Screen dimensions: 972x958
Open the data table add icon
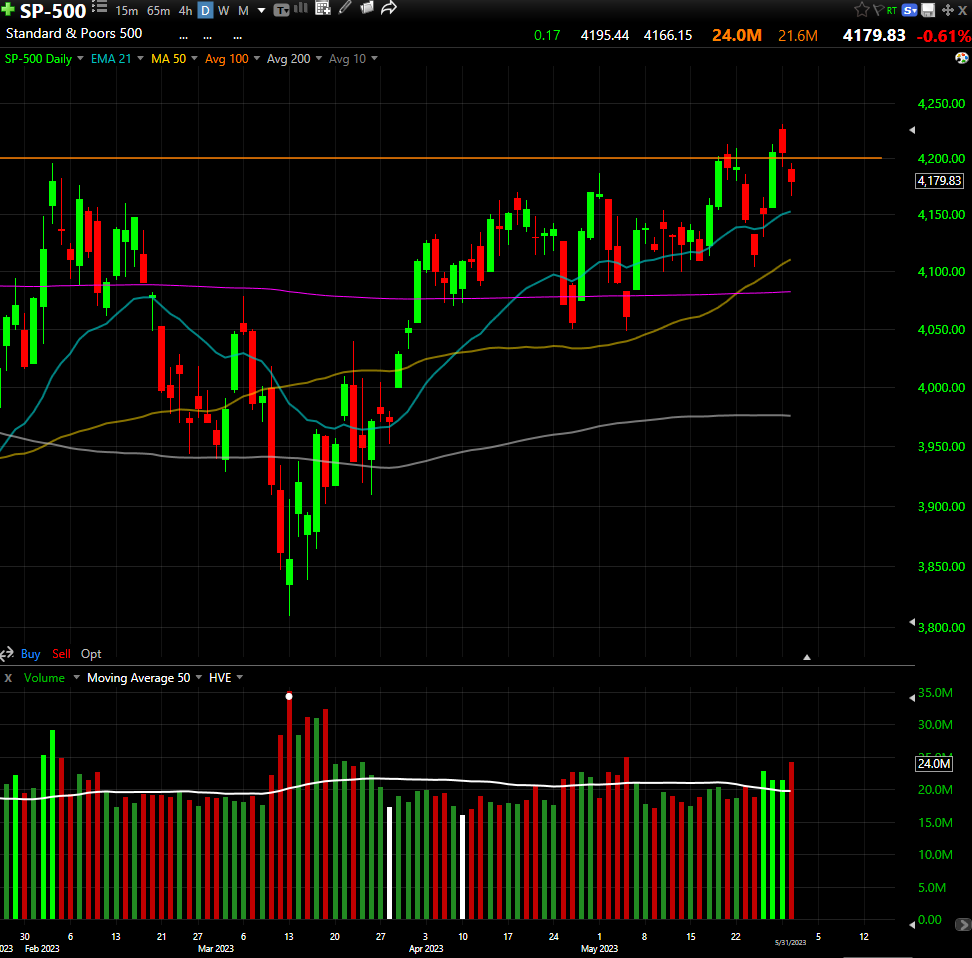click(x=322, y=8)
